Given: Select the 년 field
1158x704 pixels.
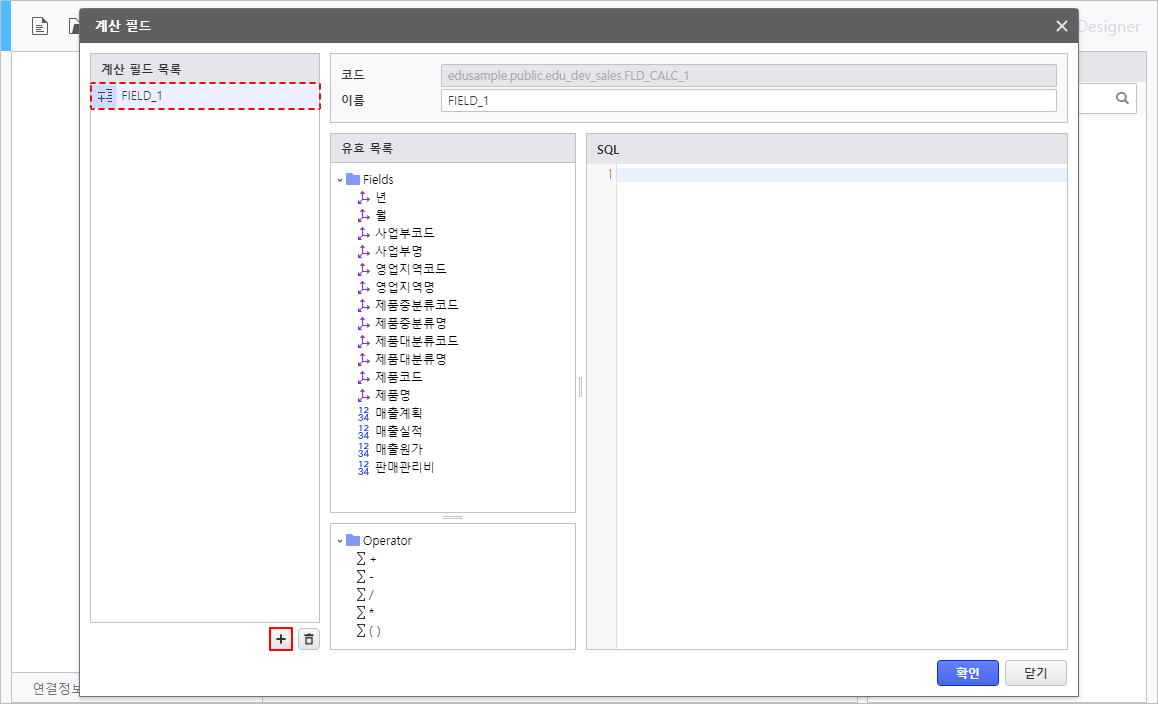Looking at the screenshot, I should [381, 197].
